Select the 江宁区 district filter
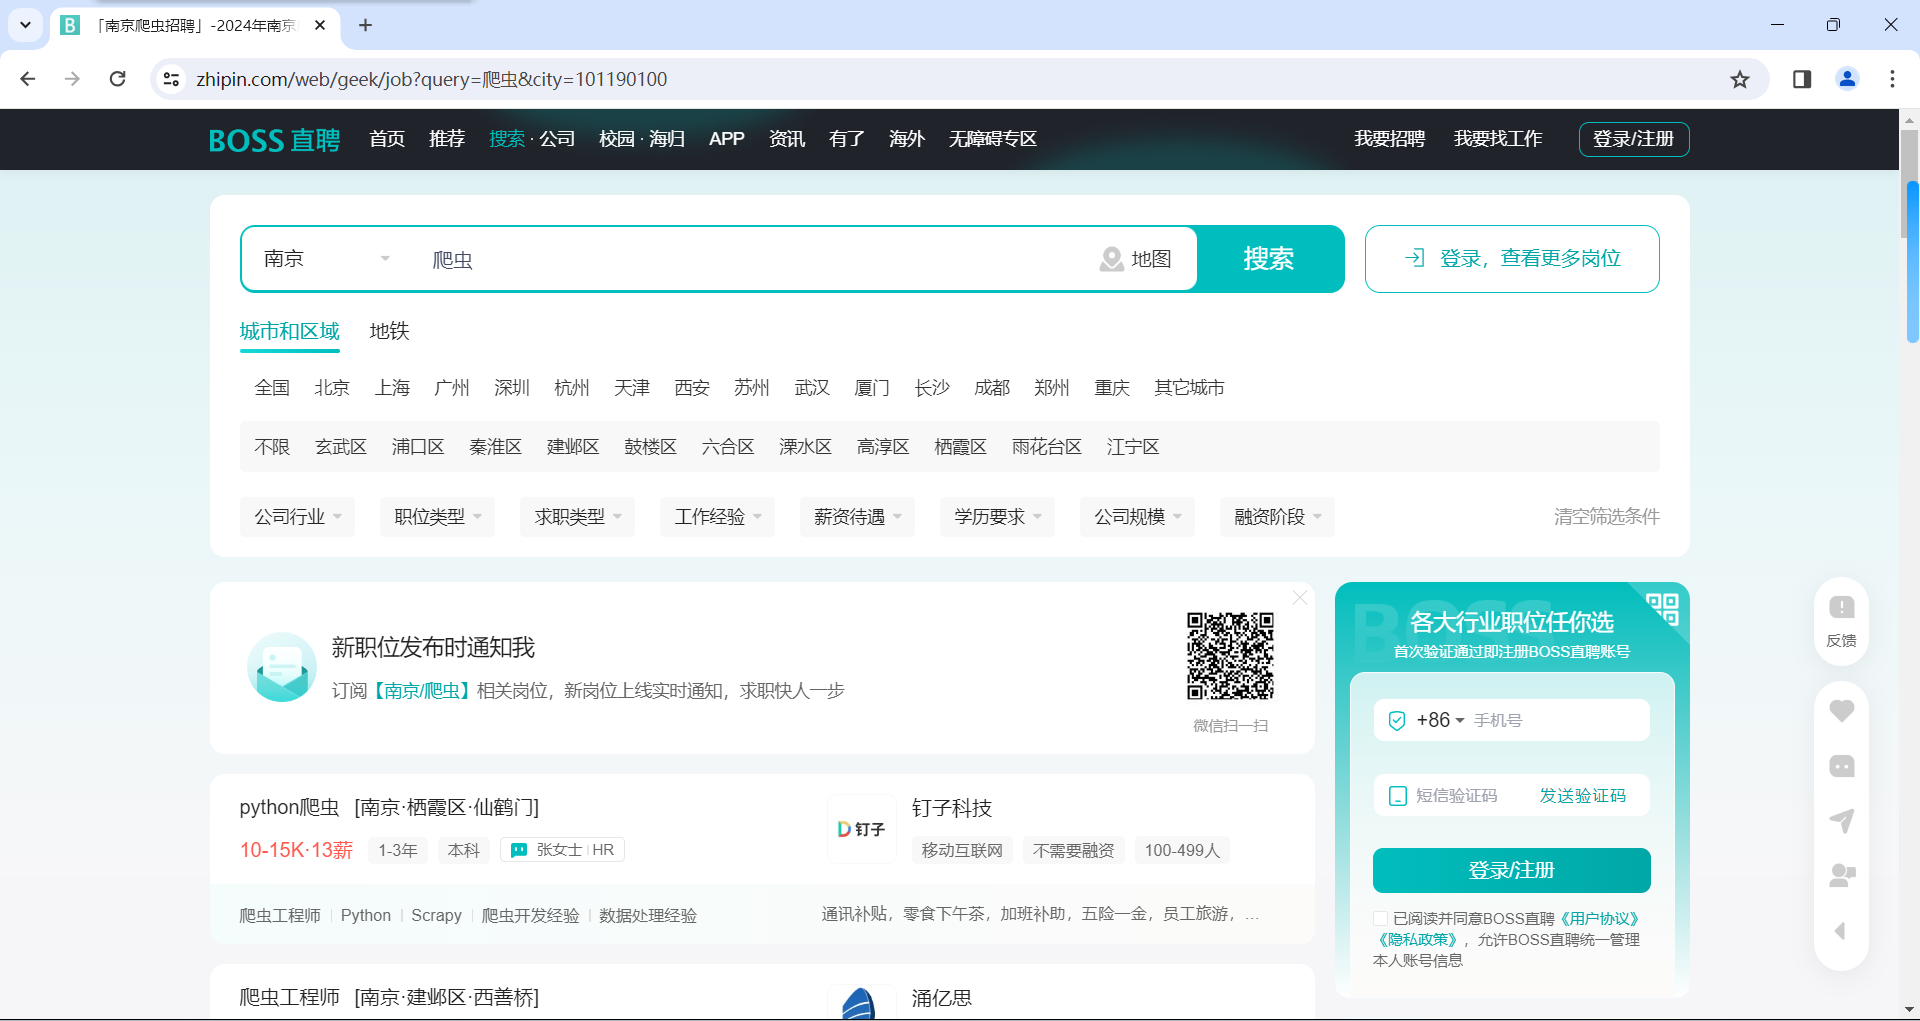1920x1021 pixels. pyautogui.click(x=1133, y=447)
